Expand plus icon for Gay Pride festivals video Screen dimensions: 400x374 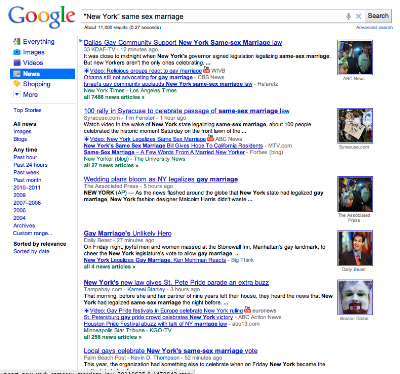click(86, 311)
